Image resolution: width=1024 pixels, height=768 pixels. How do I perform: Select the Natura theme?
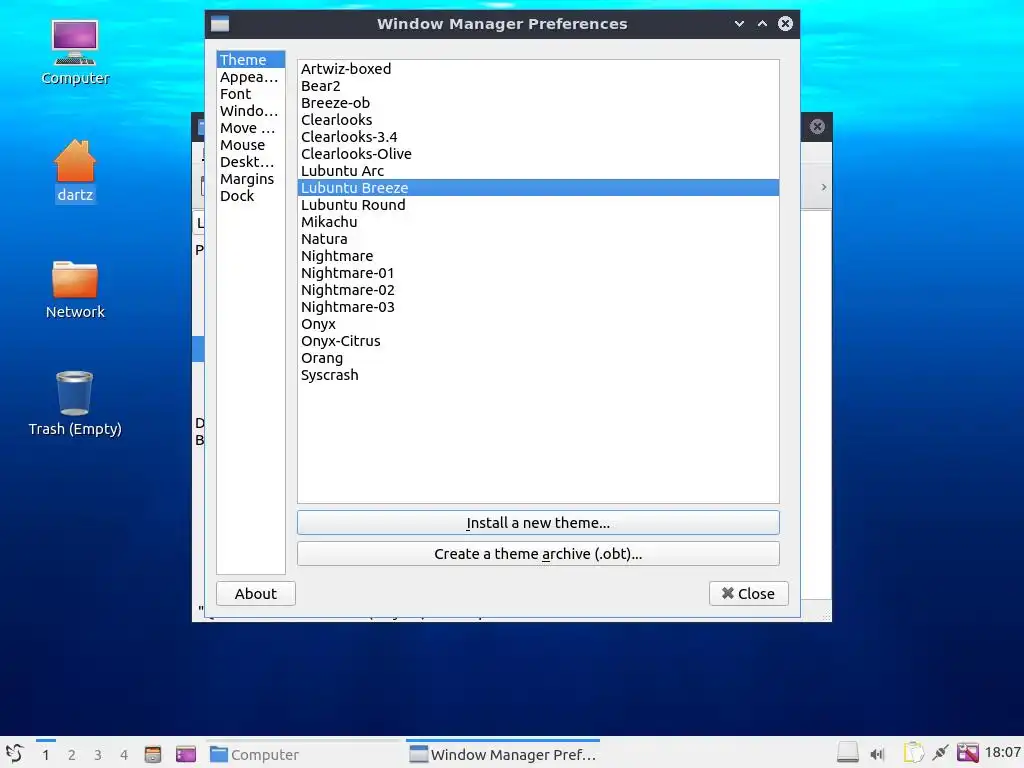[538, 238]
